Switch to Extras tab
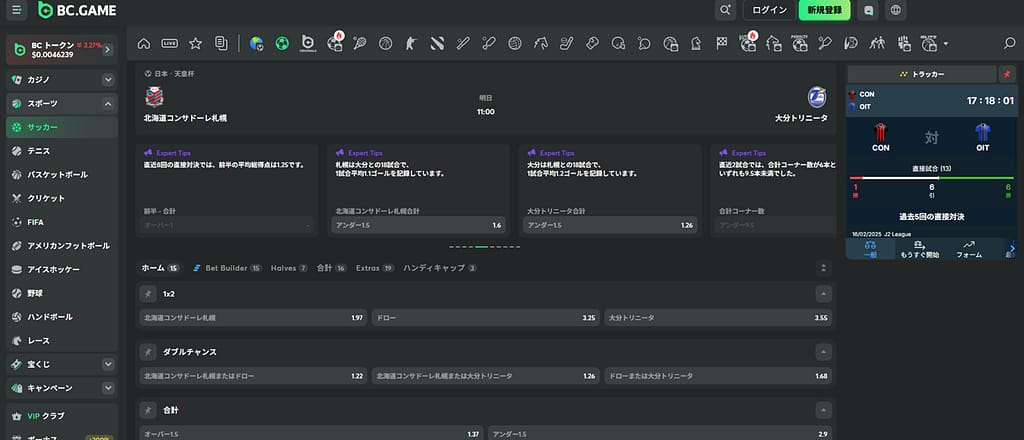The image size is (1024, 440). (375, 268)
